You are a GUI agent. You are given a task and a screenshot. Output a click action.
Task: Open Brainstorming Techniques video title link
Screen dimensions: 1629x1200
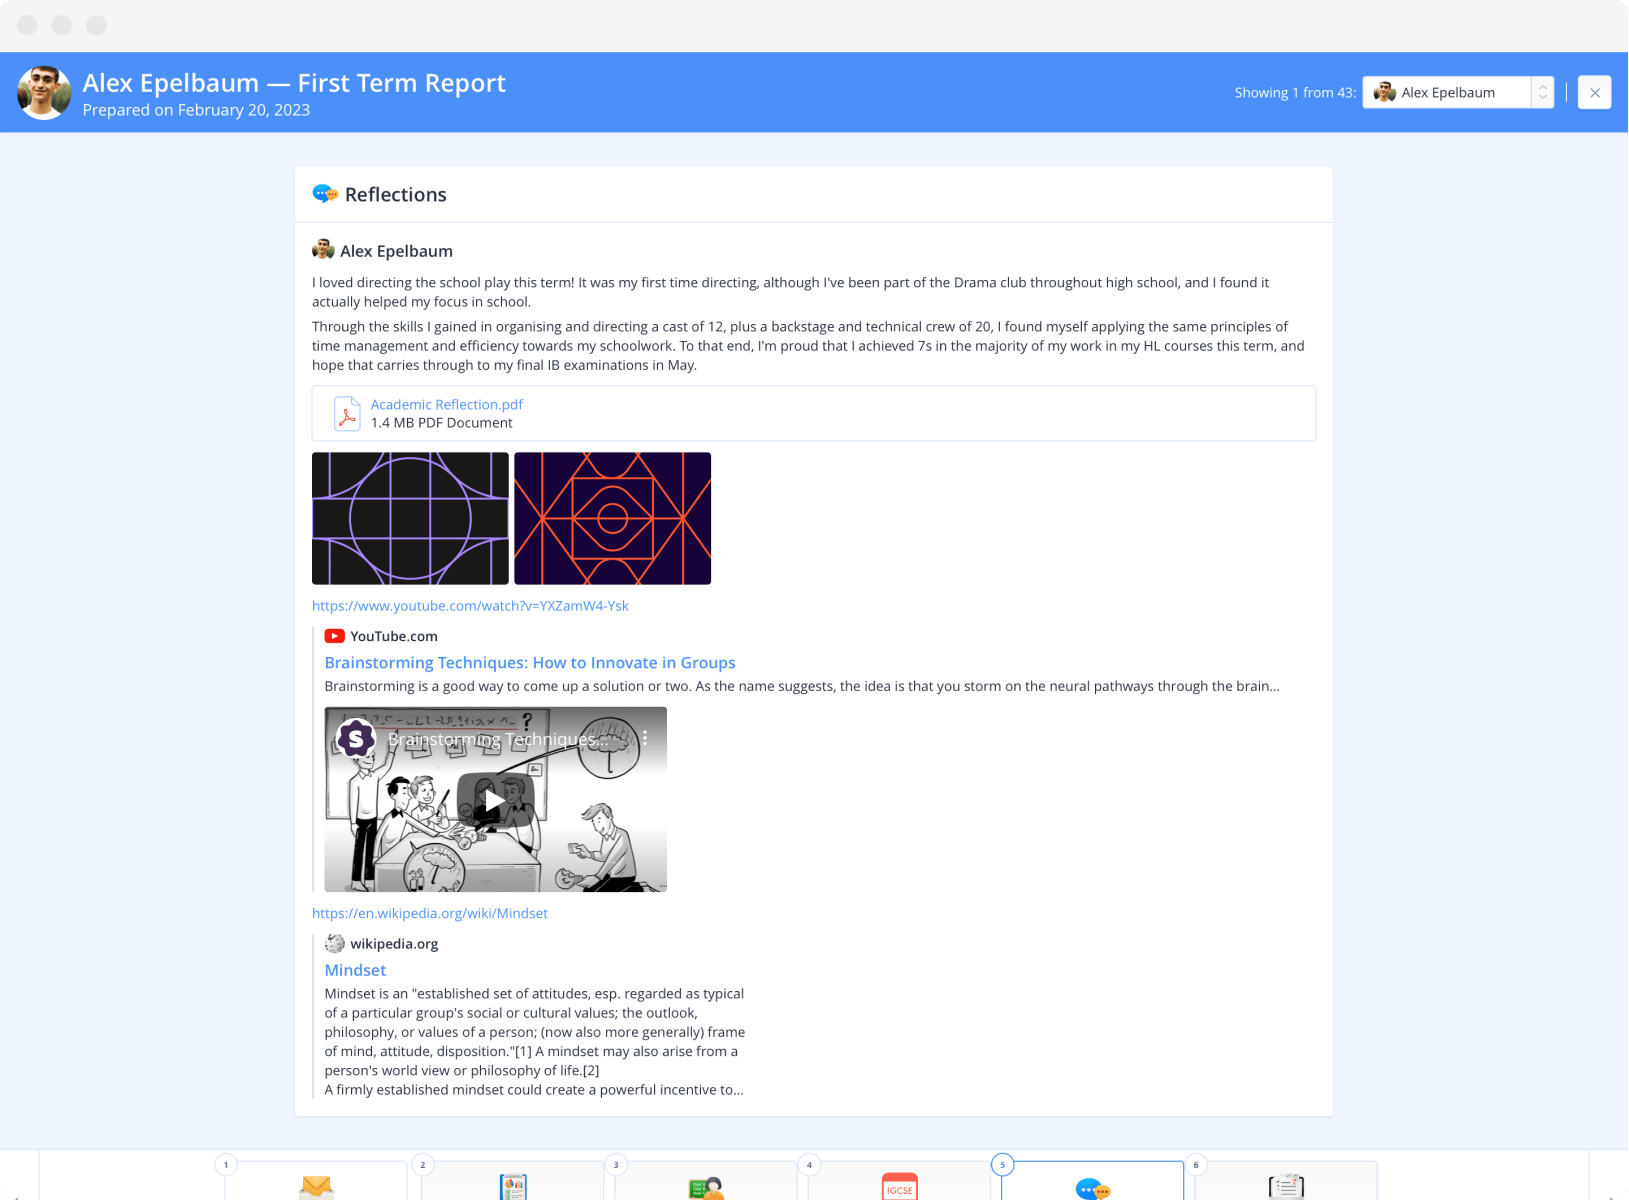pyautogui.click(x=529, y=663)
